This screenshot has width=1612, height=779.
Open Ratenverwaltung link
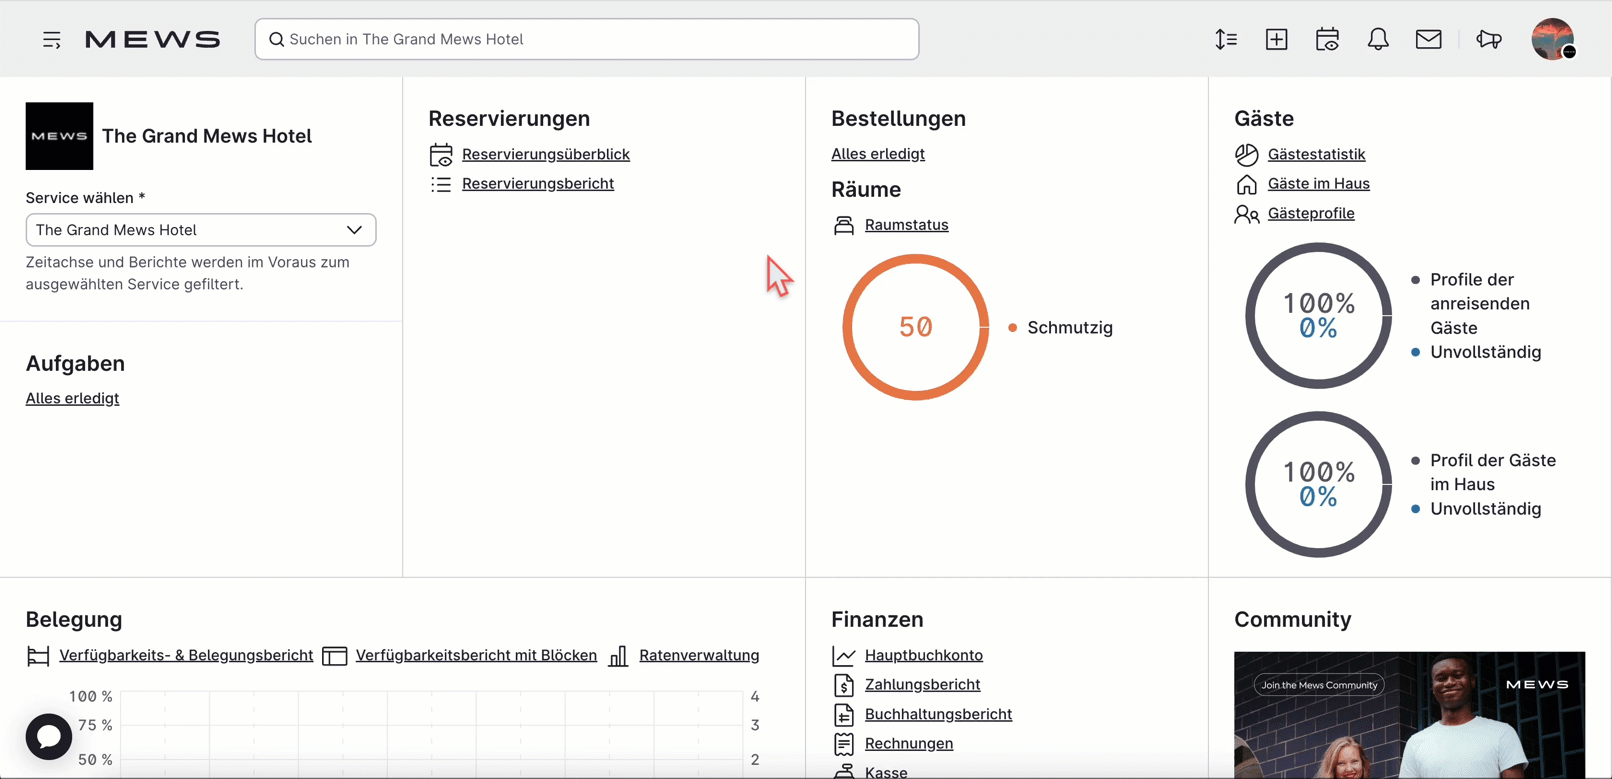[x=698, y=656]
